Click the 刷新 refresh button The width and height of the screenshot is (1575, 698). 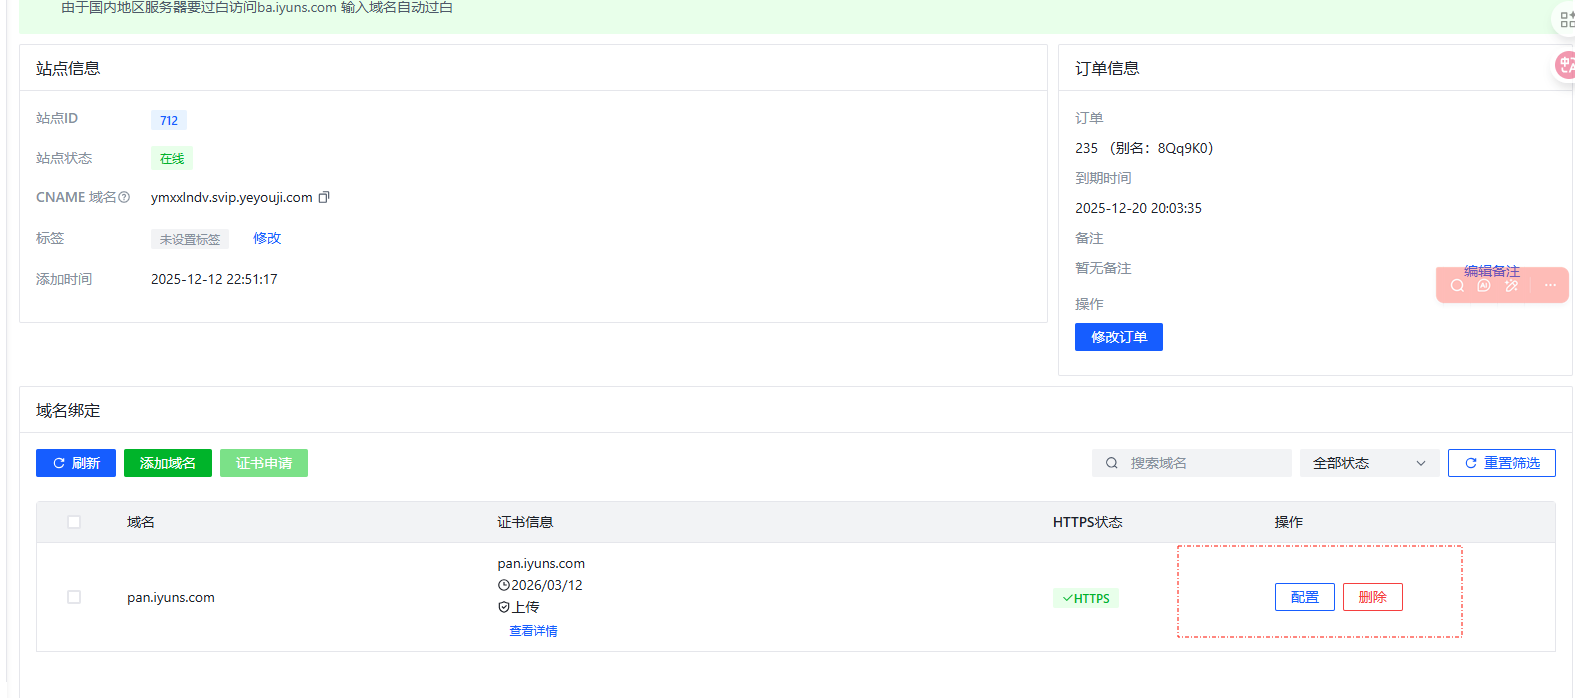(76, 463)
